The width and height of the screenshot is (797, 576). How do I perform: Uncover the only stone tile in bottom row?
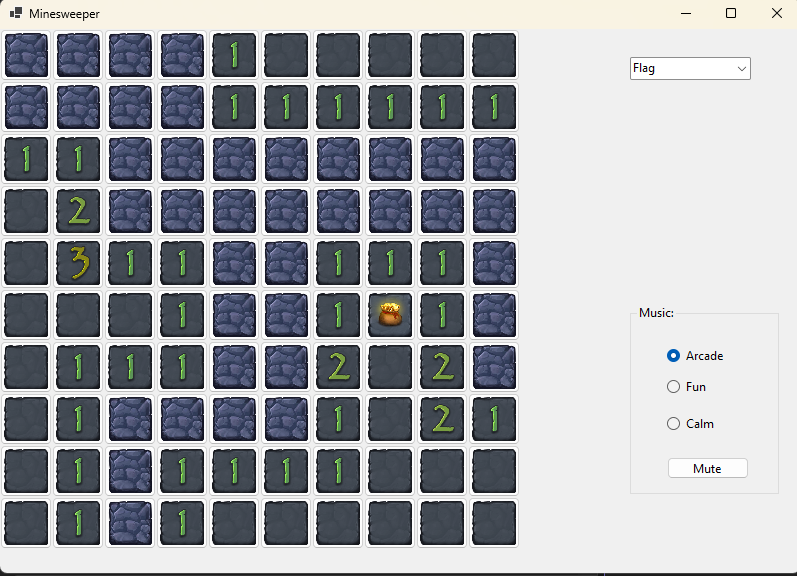point(130,523)
